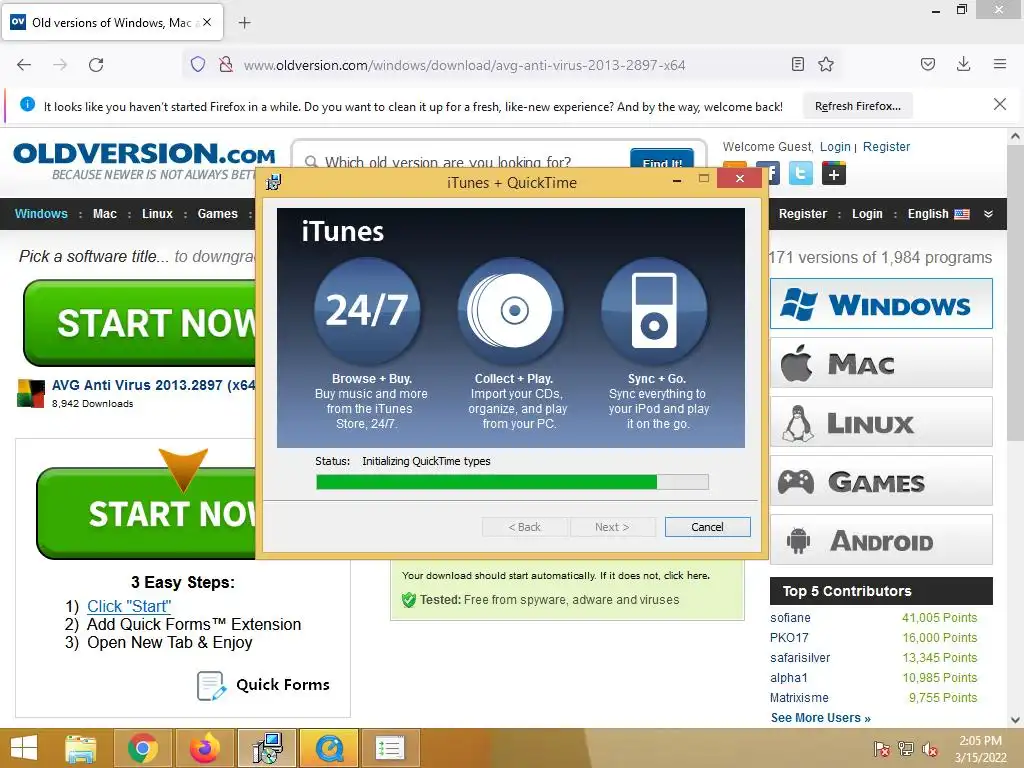This screenshot has width=1024, height=768.
Task: Click the greyed Next > button
Action: tap(613, 527)
